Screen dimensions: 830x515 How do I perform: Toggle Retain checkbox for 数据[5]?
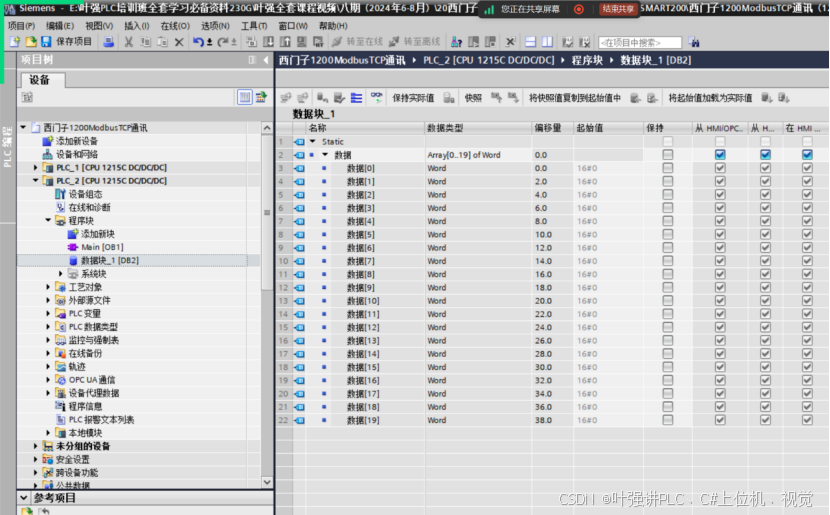[667, 234]
